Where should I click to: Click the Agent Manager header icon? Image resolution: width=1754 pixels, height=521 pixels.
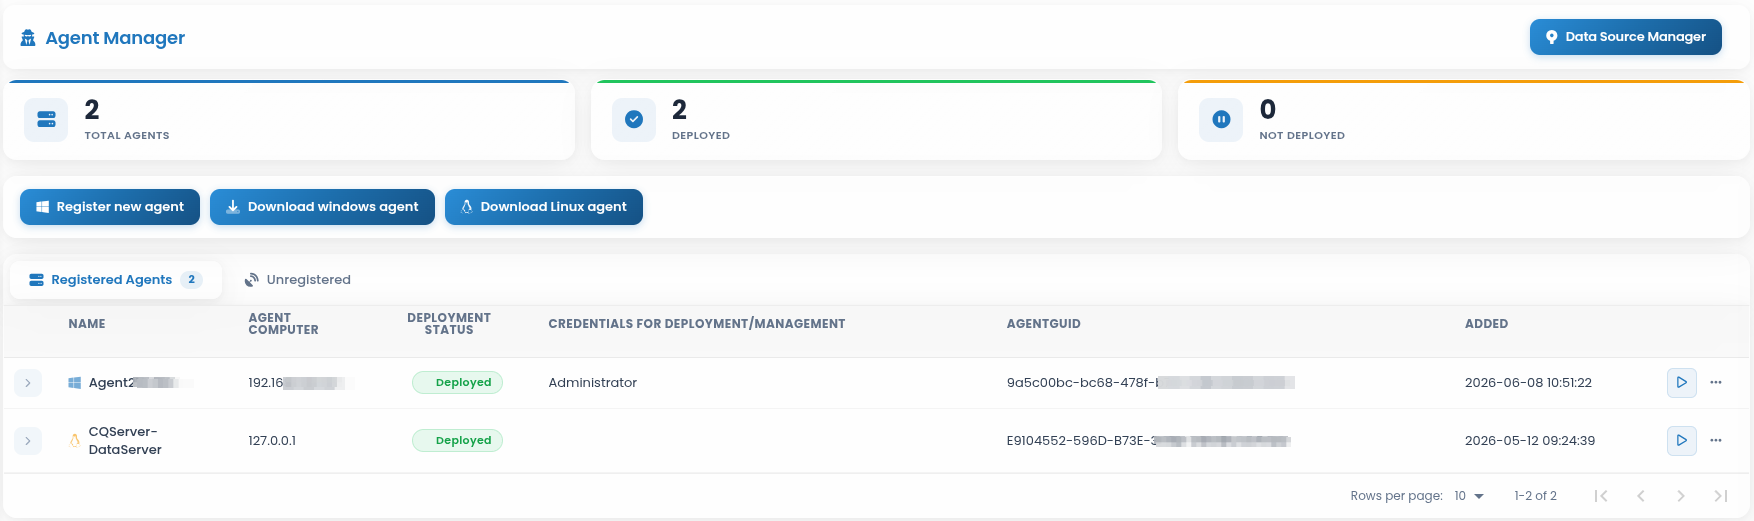tap(28, 38)
